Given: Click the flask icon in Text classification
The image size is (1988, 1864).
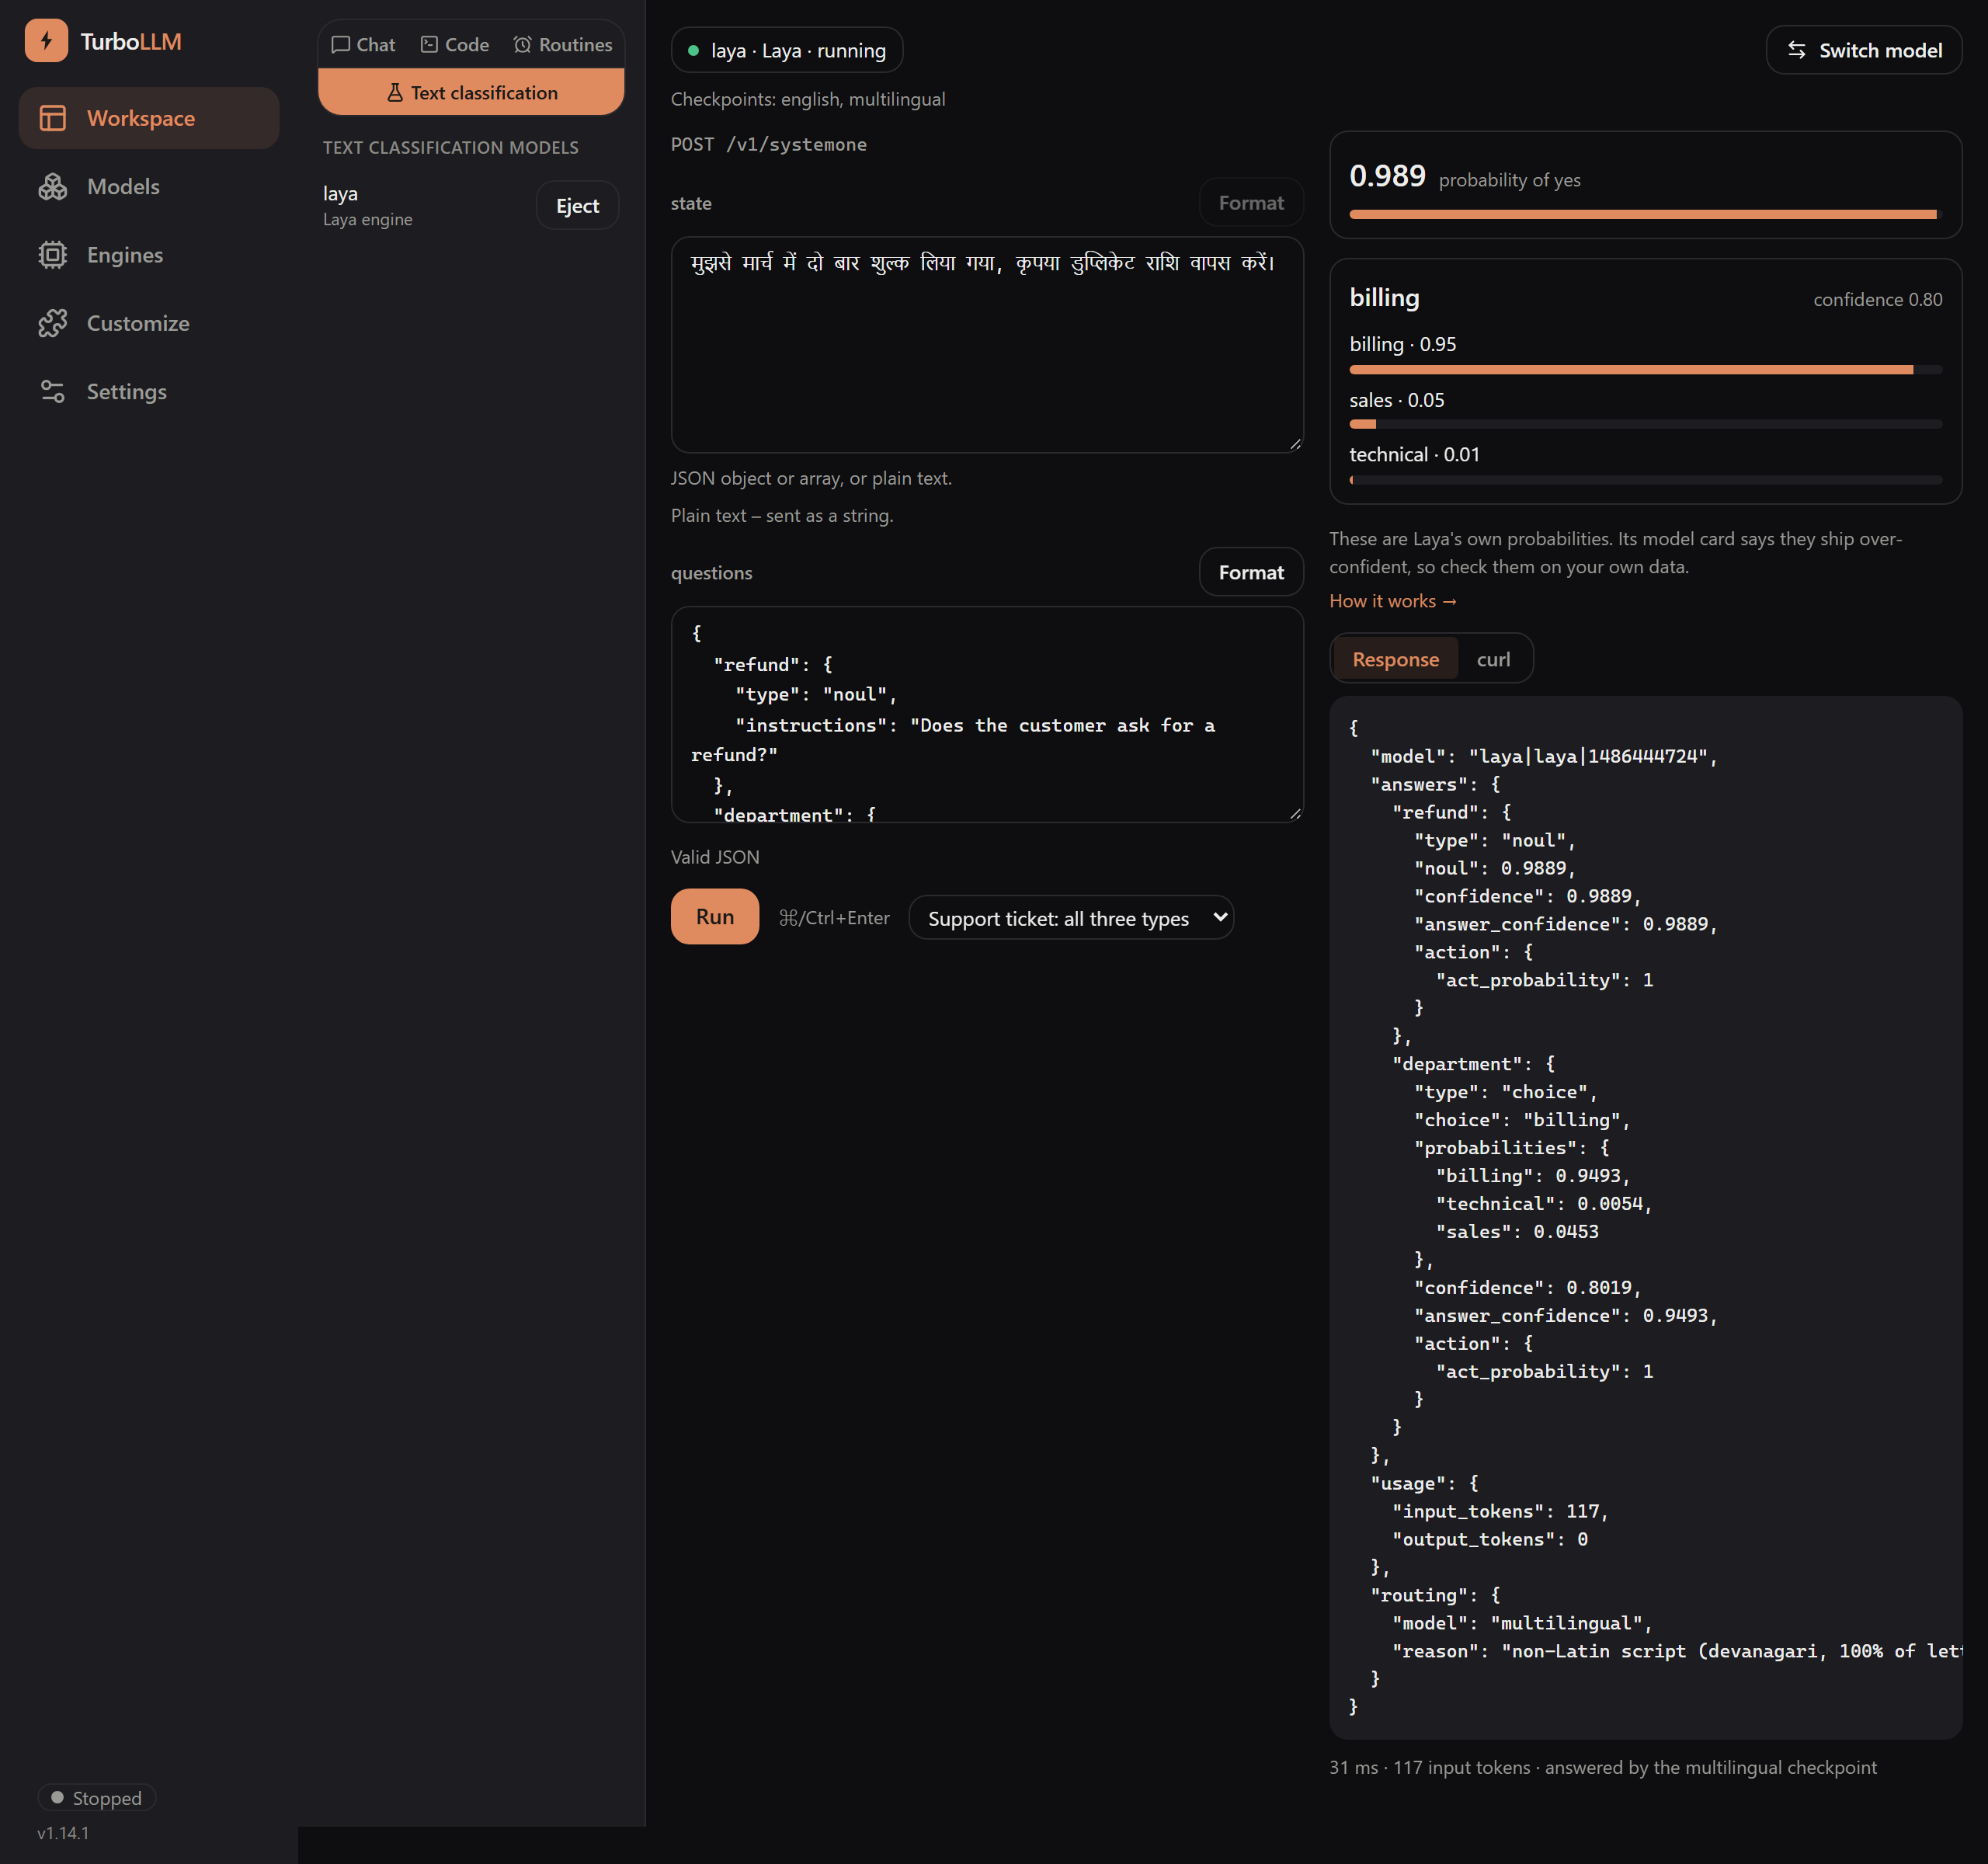Looking at the screenshot, I should 395,93.
